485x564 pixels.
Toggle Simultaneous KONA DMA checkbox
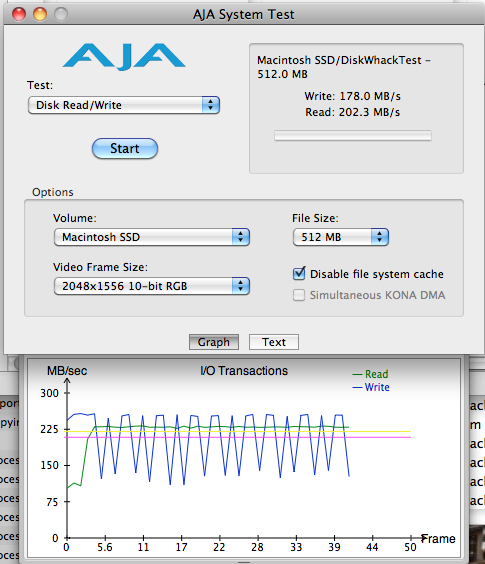coord(299,295)
